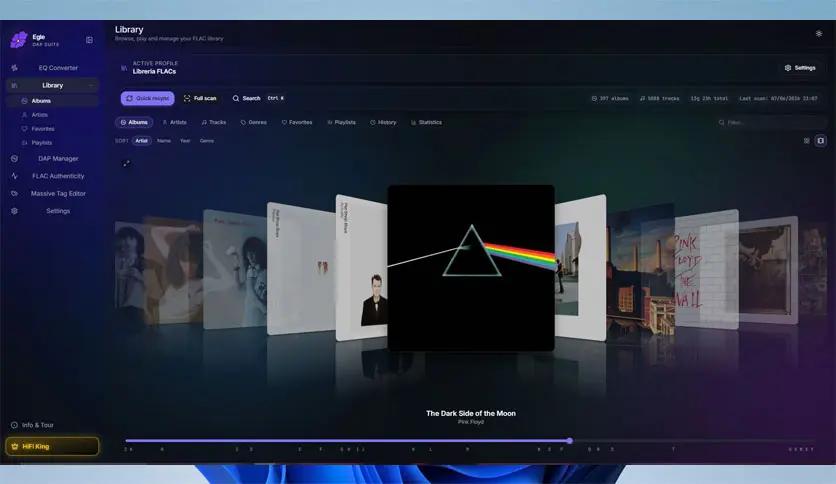The image size is (836, 484).
Task: Click the Last scan timestamp
Action: tap(778, 99)
